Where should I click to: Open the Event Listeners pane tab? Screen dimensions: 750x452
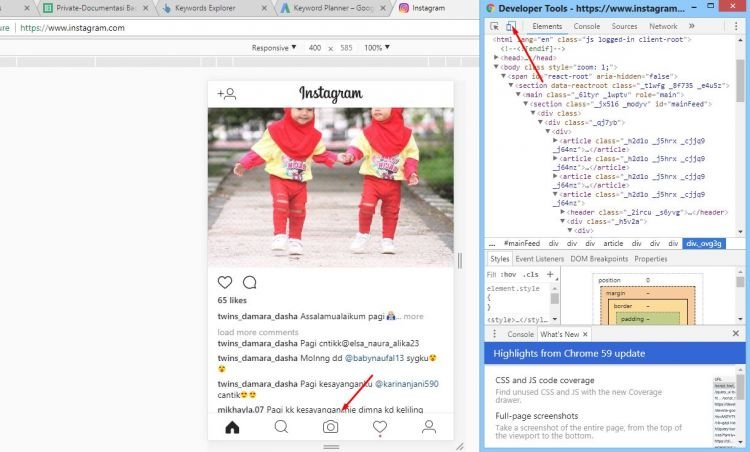pos(540,259)
